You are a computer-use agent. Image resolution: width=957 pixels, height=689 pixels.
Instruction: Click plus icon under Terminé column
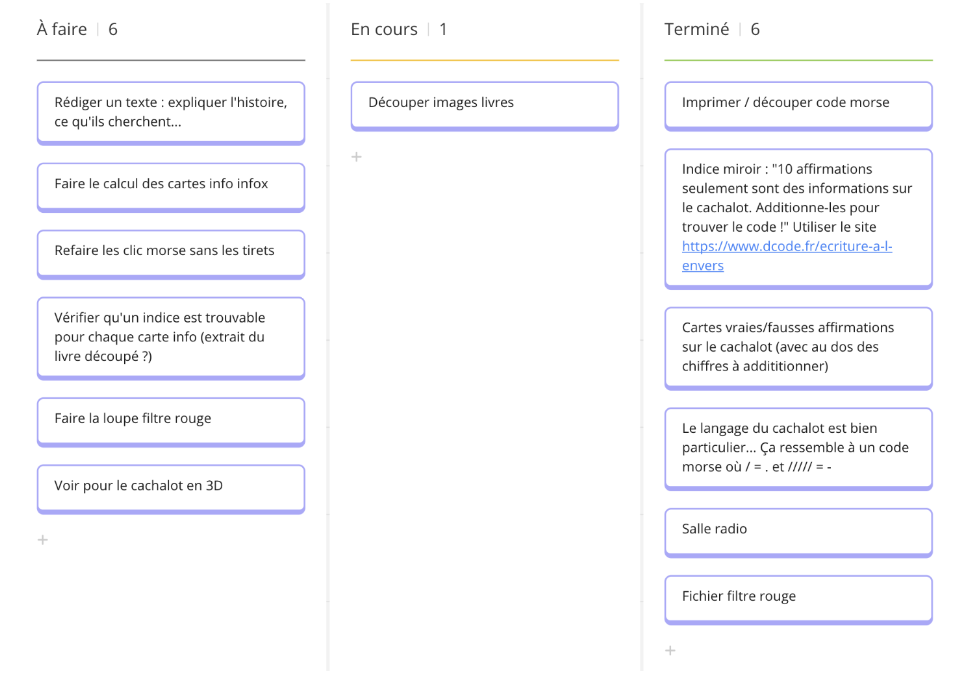click(670, 651)
